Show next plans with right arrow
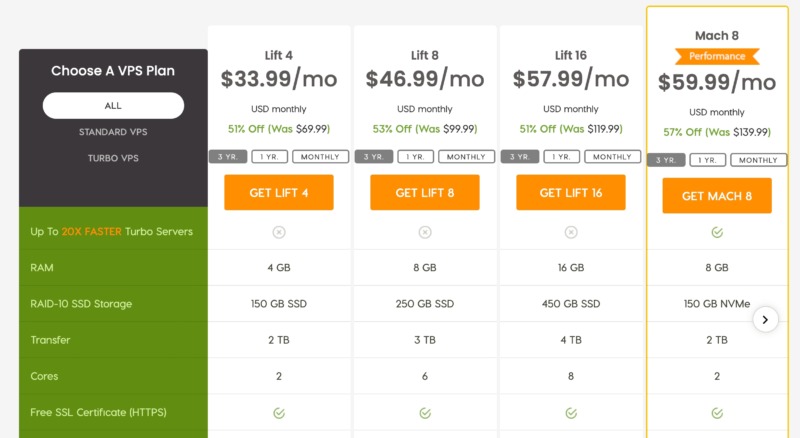This screenshot has width=800, height=438. 765,319
